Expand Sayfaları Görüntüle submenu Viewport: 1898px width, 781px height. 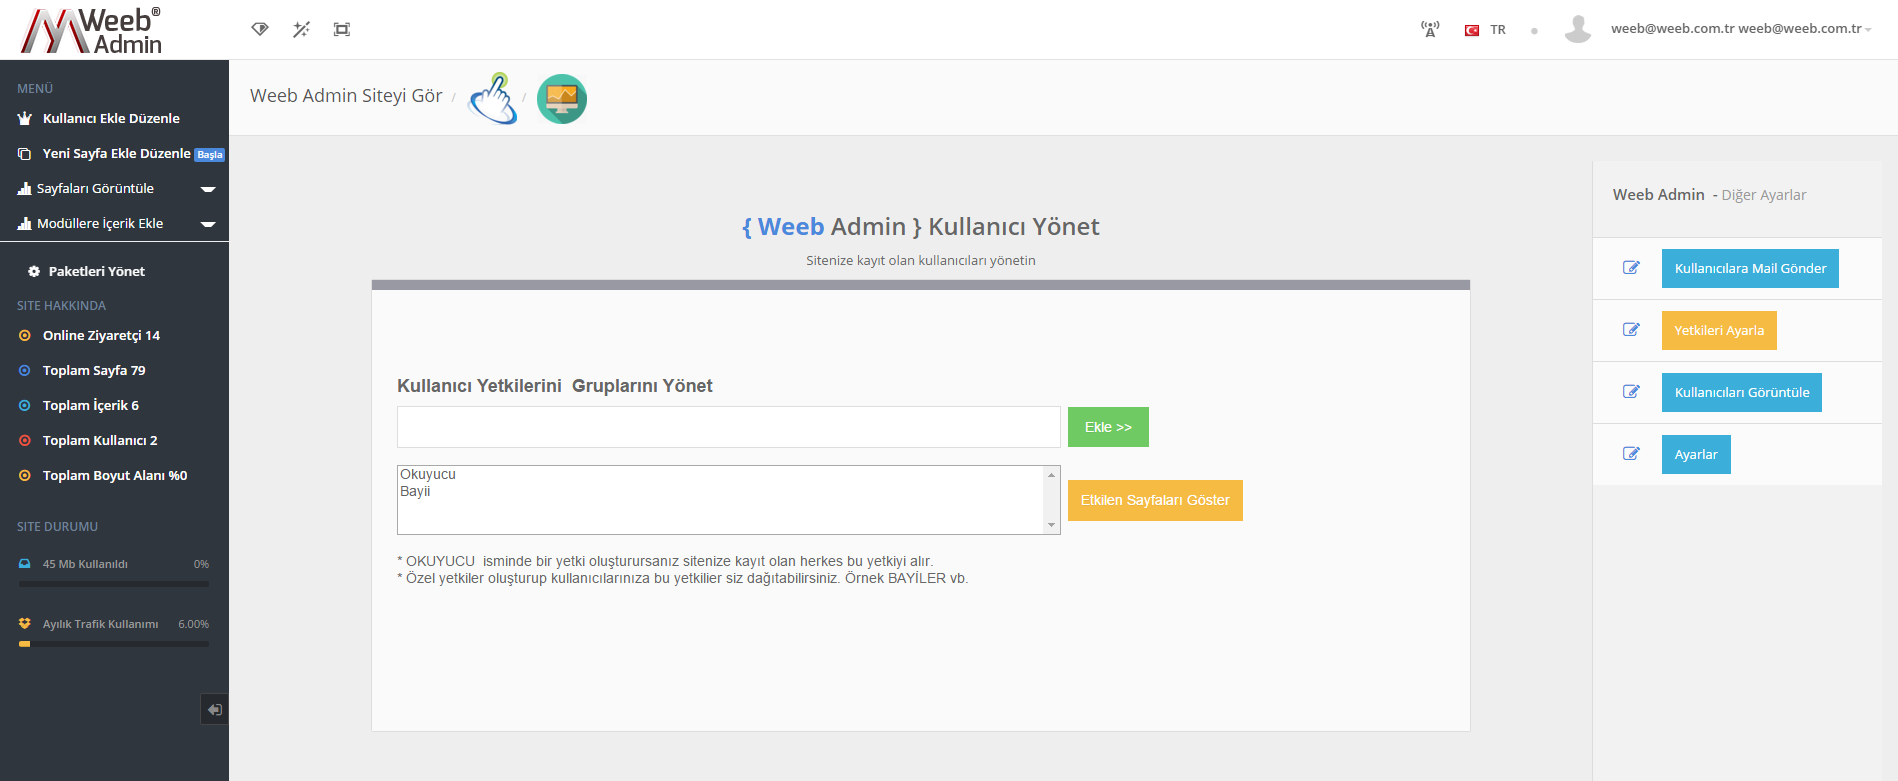(208, 189)
